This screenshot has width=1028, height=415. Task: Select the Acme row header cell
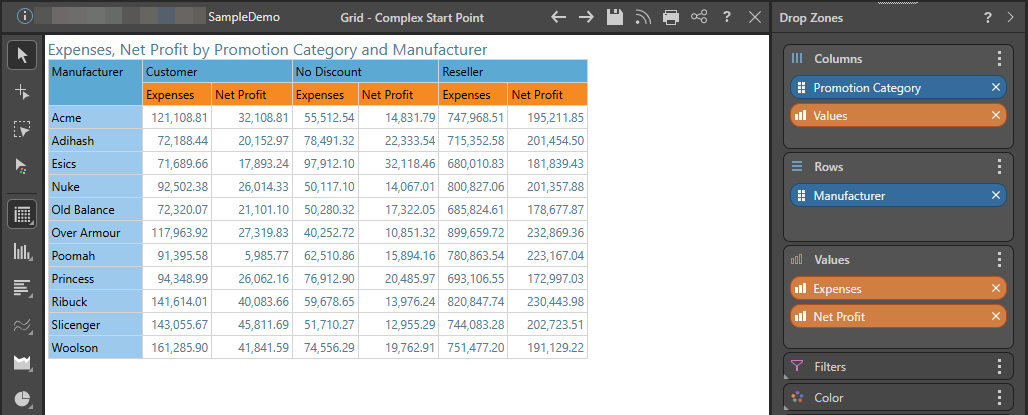point(95,118)
